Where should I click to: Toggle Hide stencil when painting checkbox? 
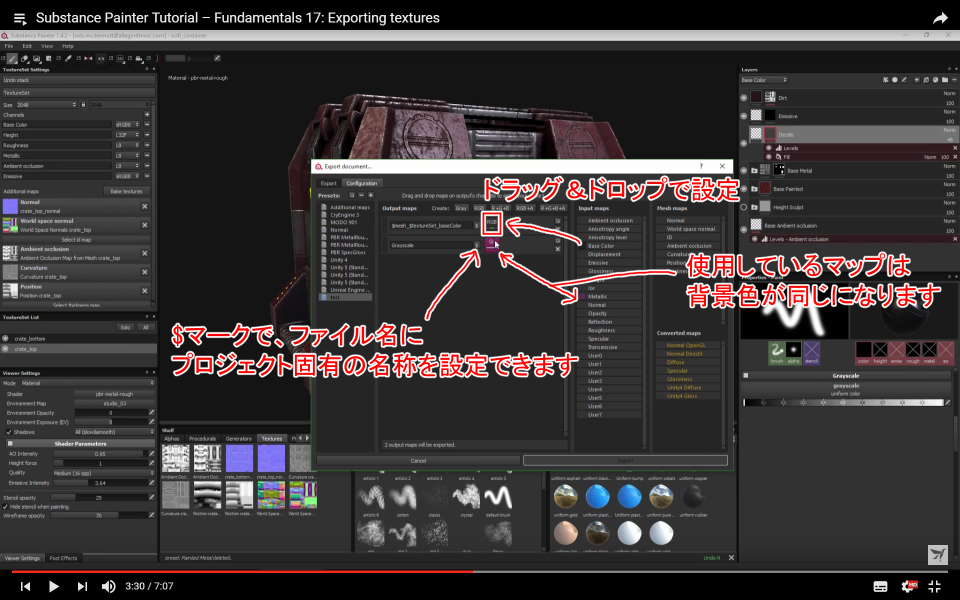(x=6, y=507)
